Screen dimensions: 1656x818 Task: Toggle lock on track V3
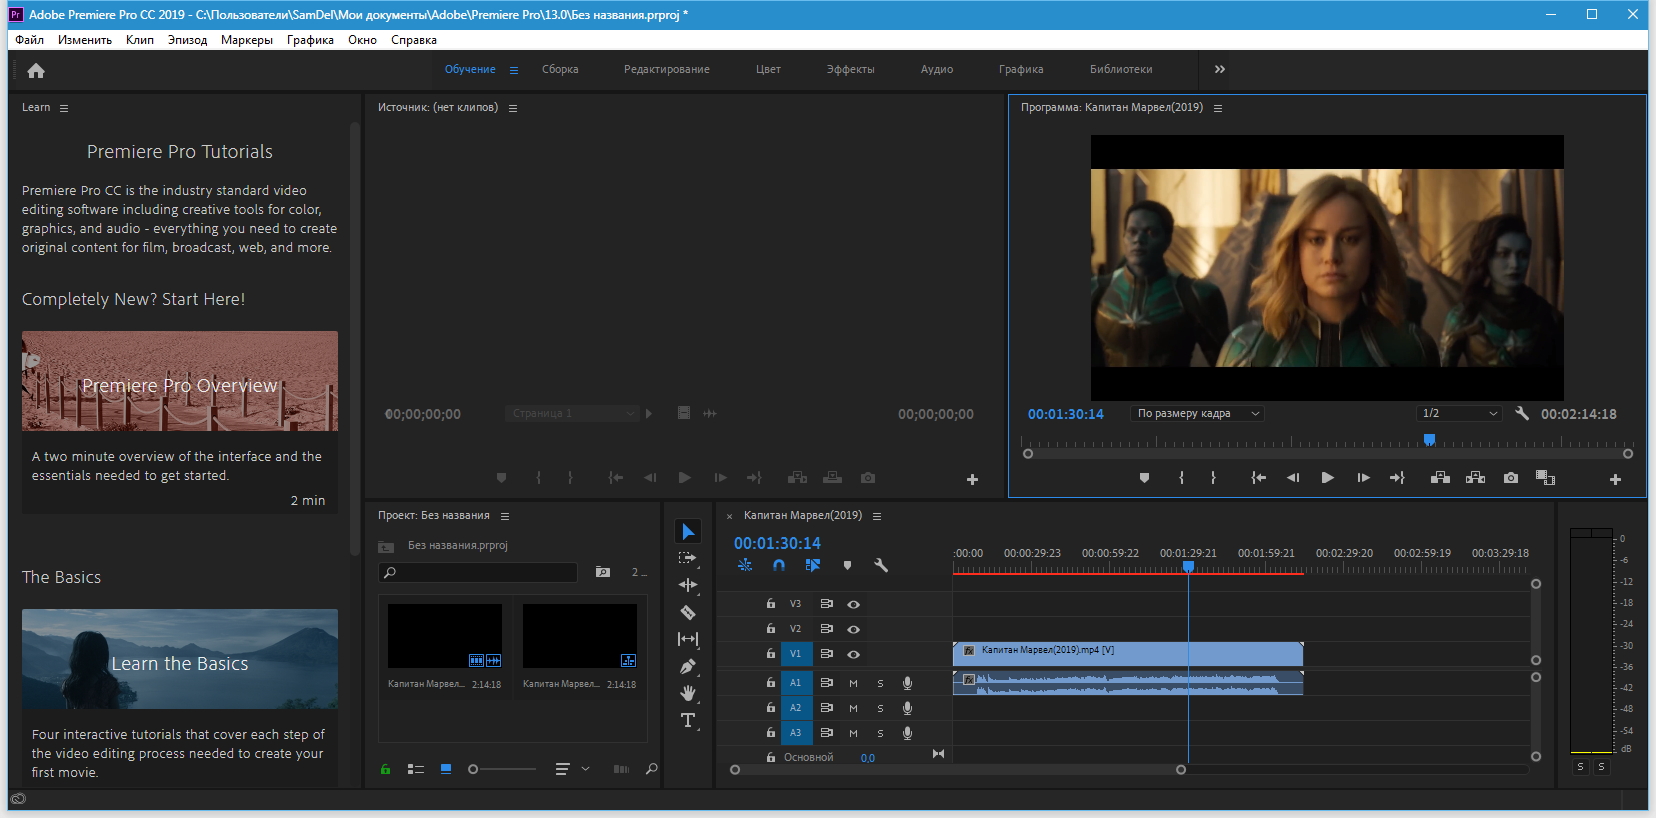point(770,604)
